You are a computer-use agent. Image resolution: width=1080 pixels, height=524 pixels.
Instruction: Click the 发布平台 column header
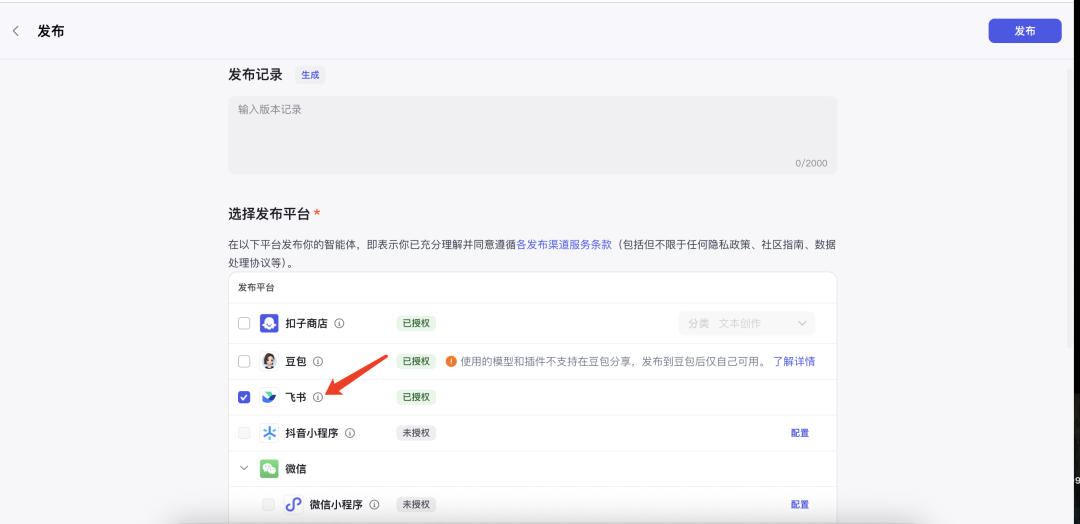point(256,288)
